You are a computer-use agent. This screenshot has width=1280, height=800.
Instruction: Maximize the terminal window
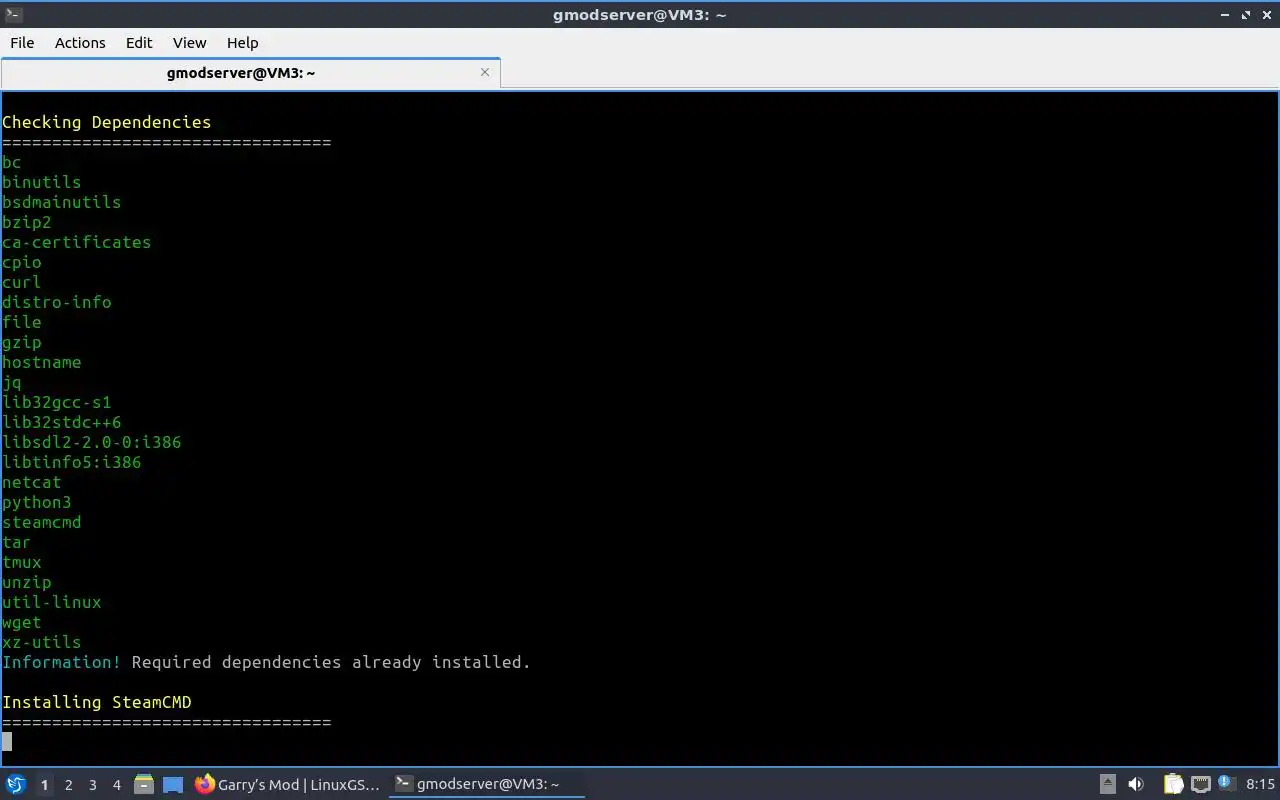1246,14
